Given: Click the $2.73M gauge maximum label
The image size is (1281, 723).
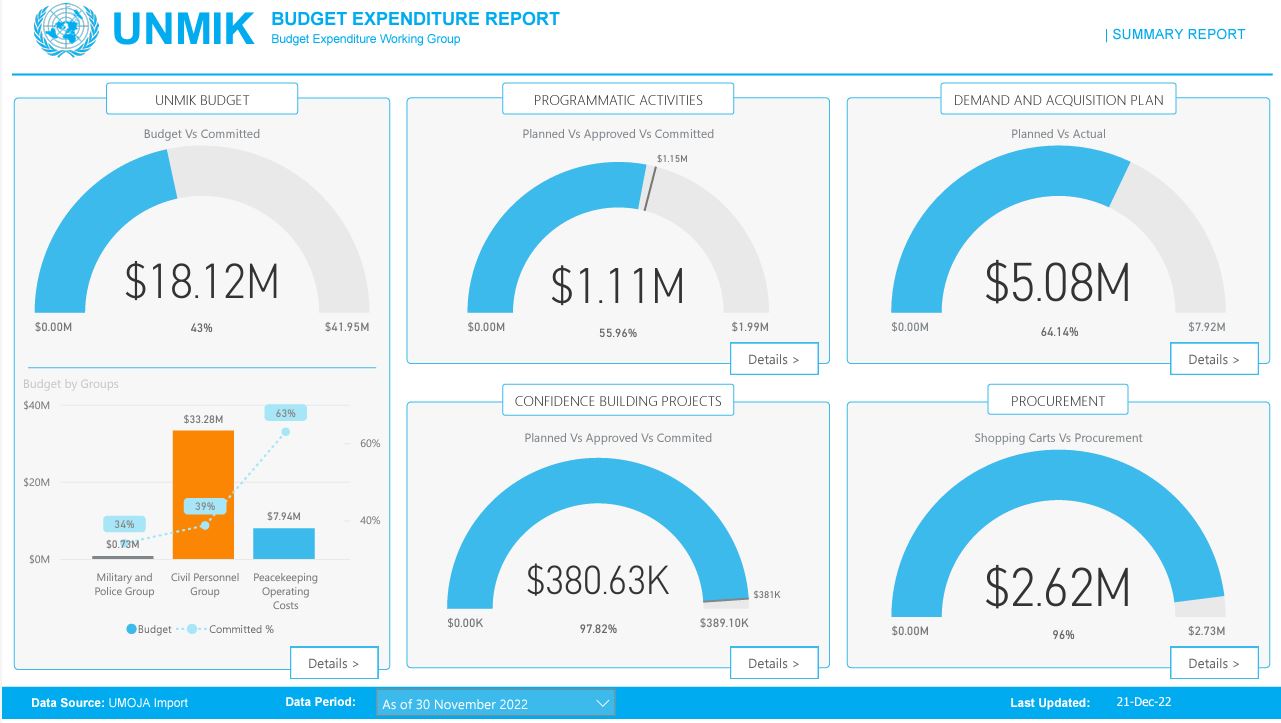Looking at the screenshot, I should coord(1207,631).
